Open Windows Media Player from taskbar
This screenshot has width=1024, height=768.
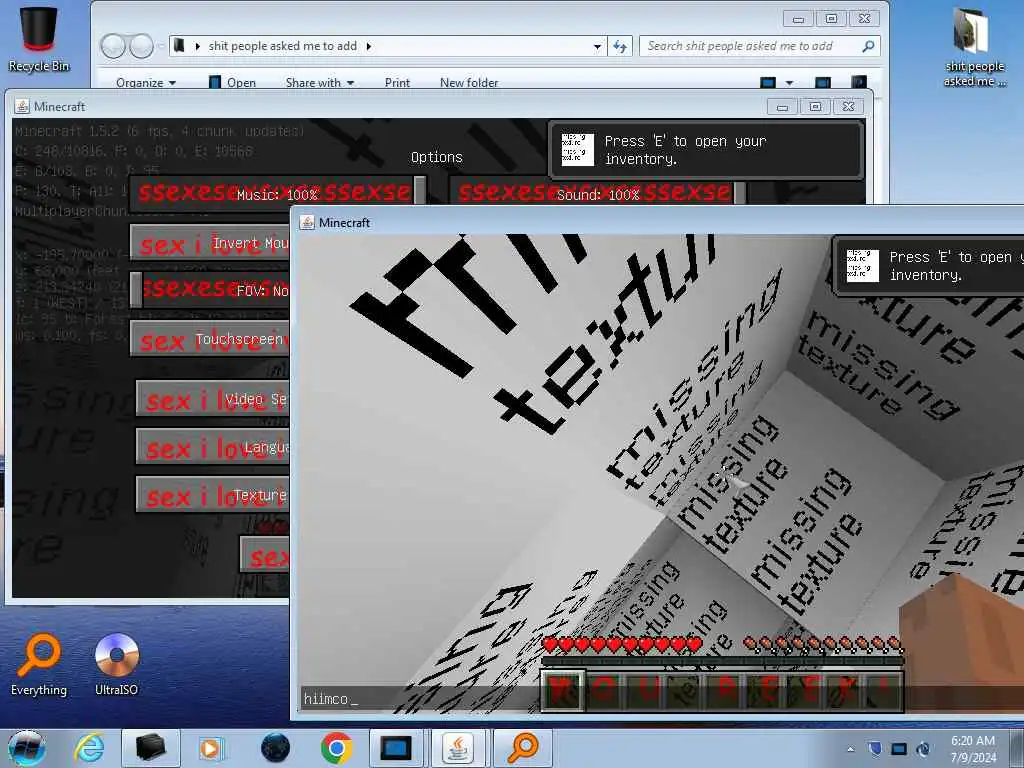(211, 748)
